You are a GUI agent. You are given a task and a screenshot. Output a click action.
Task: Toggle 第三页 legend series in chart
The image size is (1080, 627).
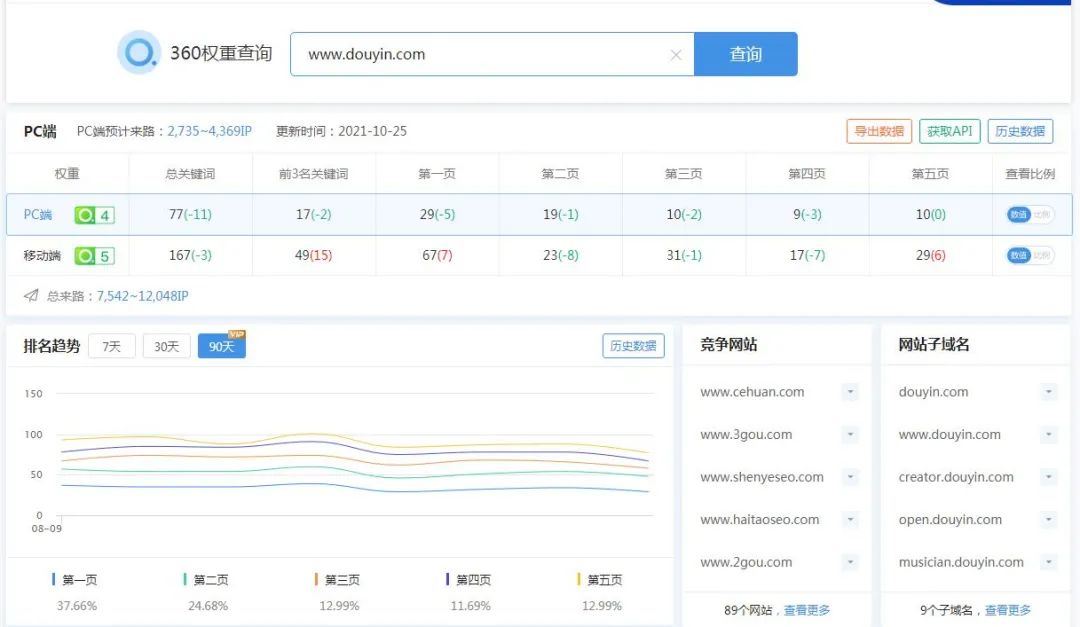click(x=337, y=579)
